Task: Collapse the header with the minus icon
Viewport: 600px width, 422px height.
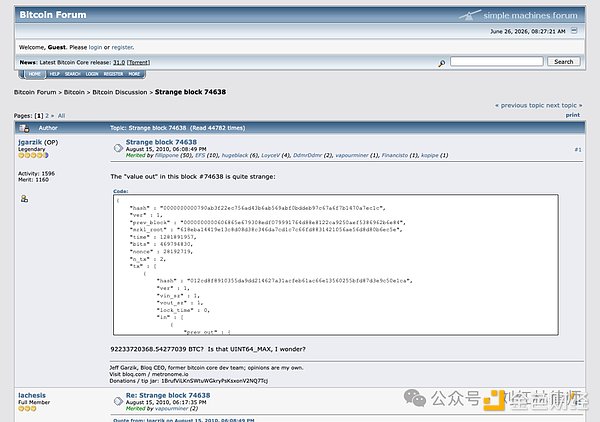Action: point(574,31)
